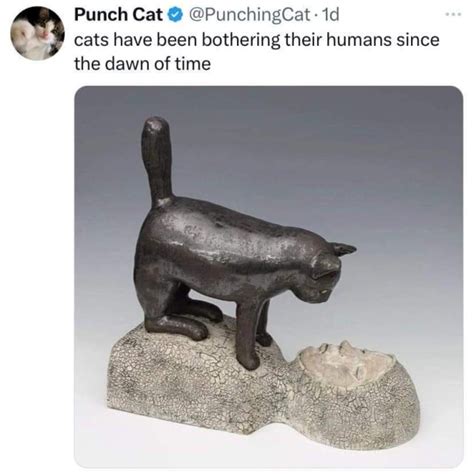Viewport: 474px width, 474px height.
Task: Open the @PunchingCat handle link
Action: point(249,15)
